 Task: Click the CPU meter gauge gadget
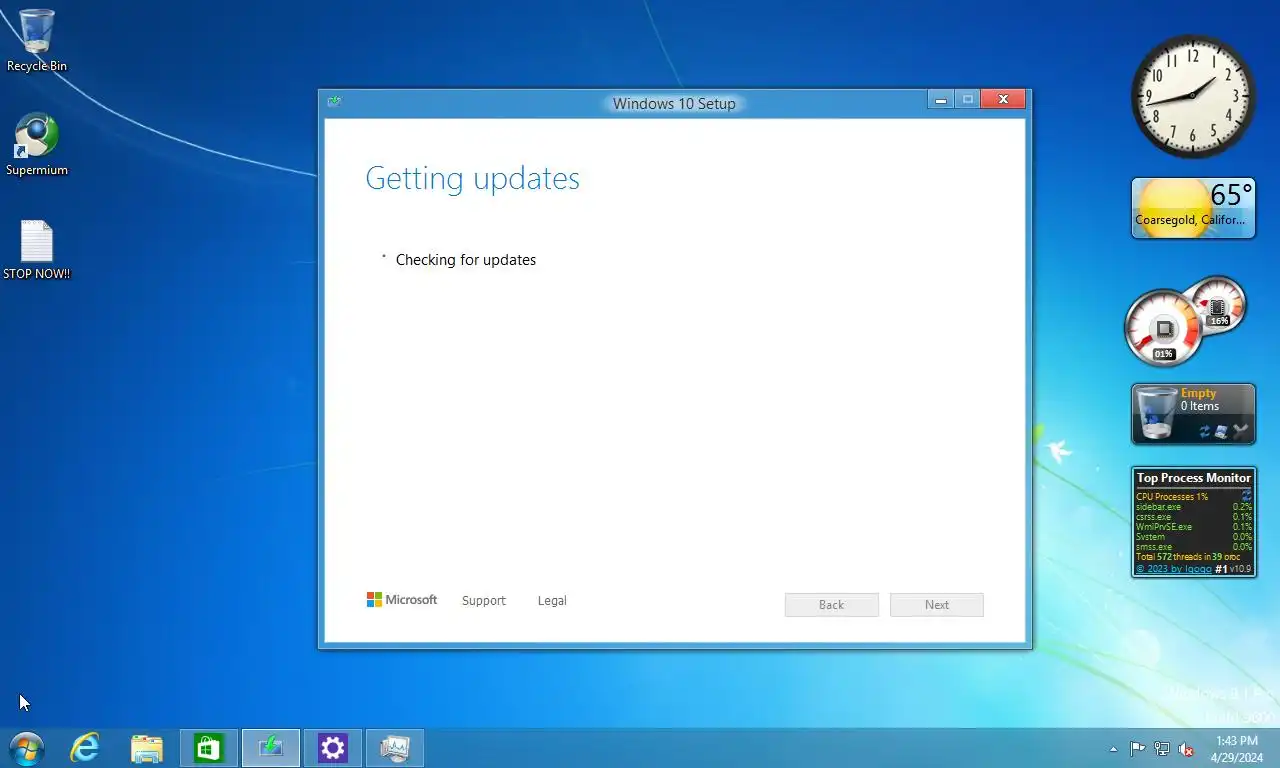coord(1164,328)
